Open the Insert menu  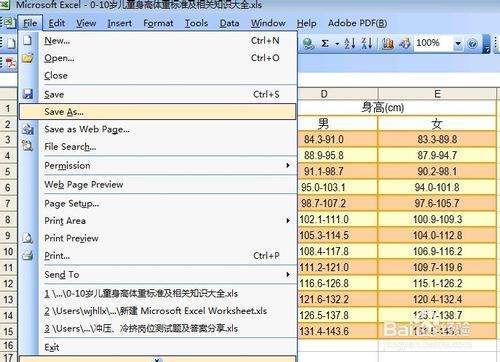click(120, 23)
